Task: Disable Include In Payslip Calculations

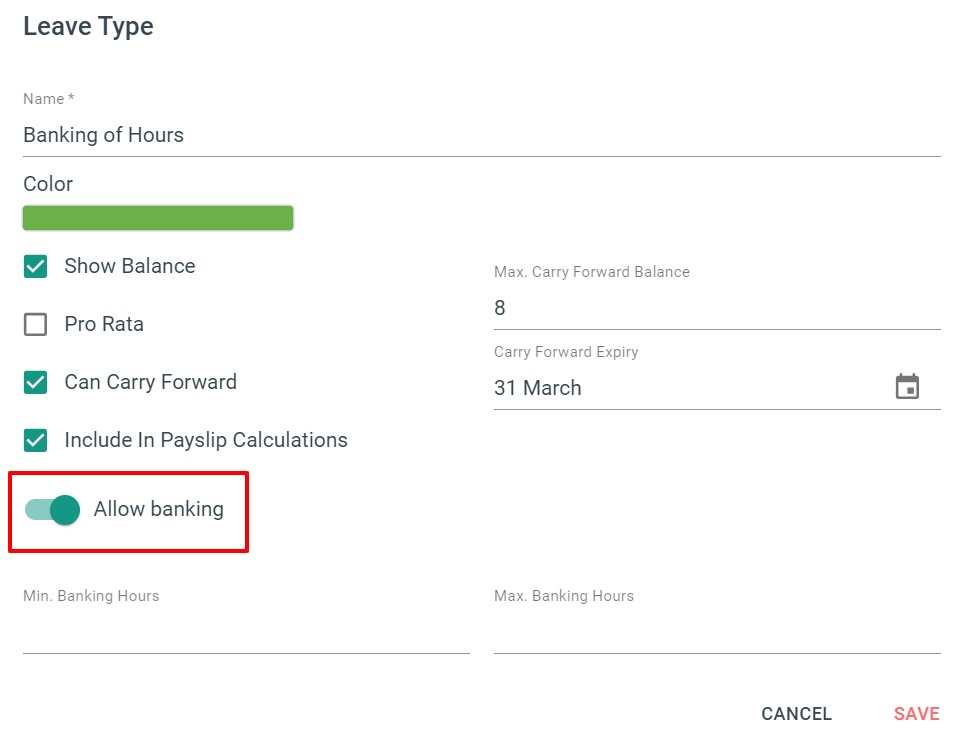Action: point(35,440)
